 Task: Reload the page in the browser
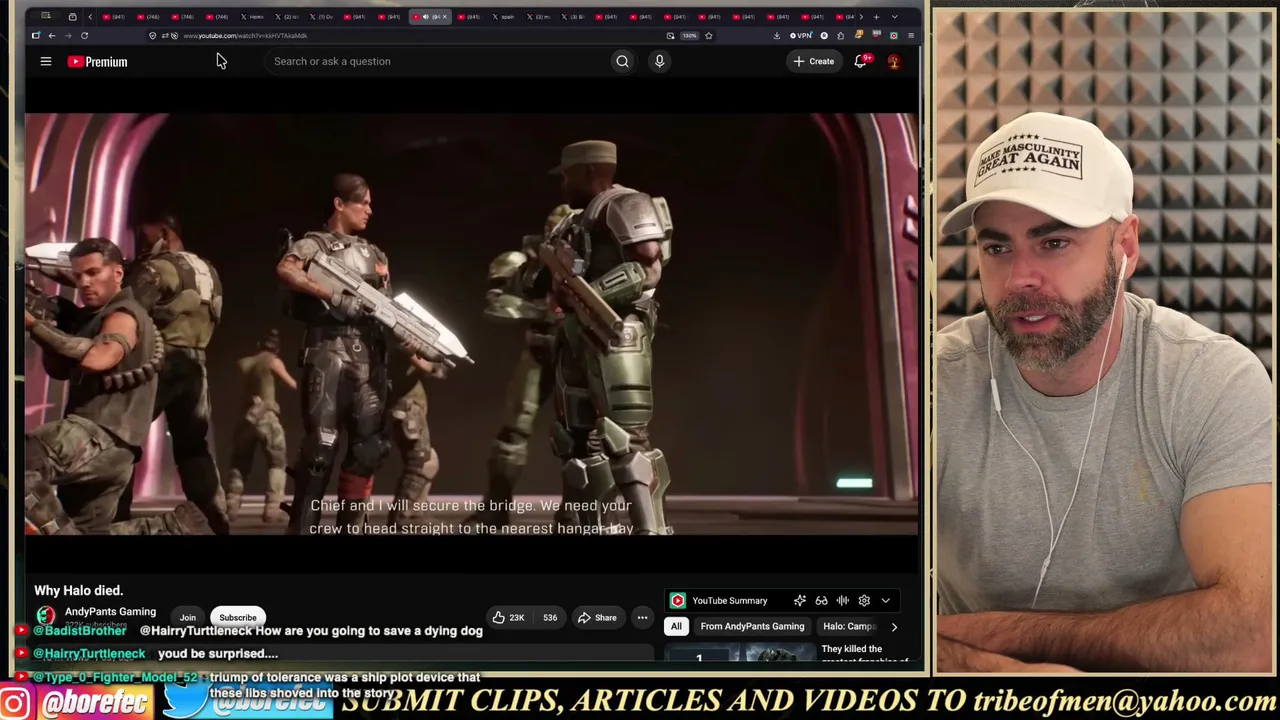pyautogui.click(x=84, y=36)
